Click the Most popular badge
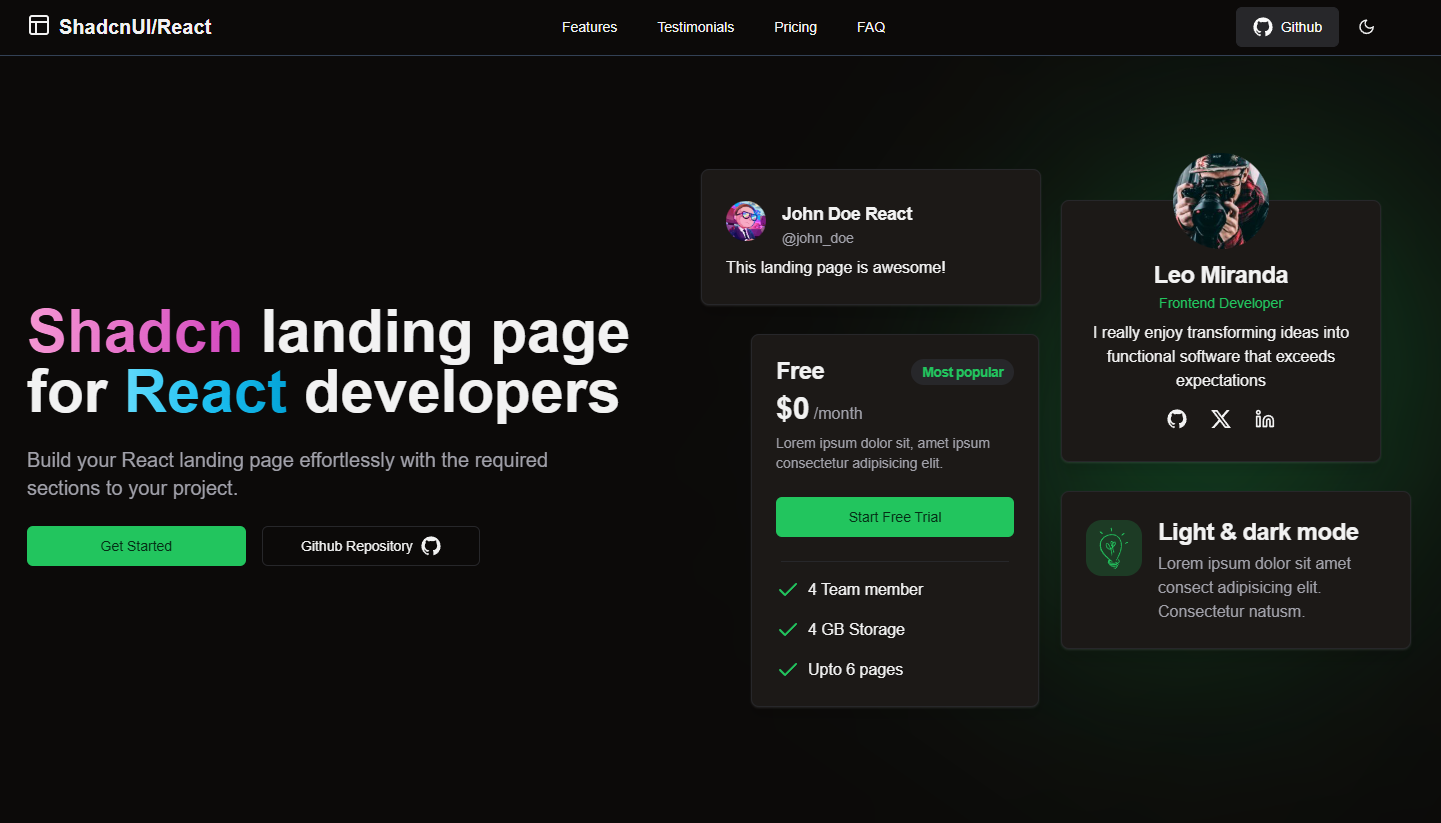 point(962,372)
